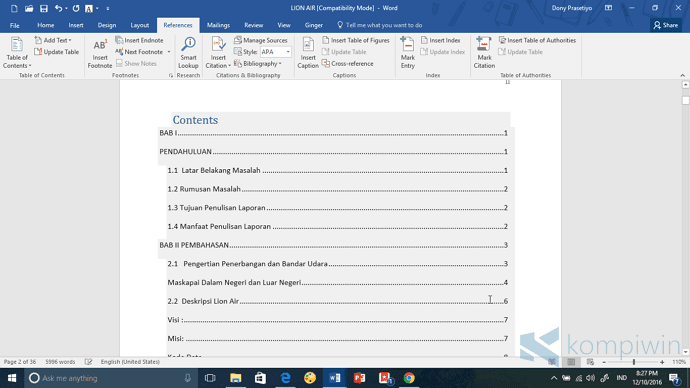Switch to the Design tab
This screenshot has width=690, height=388.
click(107, 25)
